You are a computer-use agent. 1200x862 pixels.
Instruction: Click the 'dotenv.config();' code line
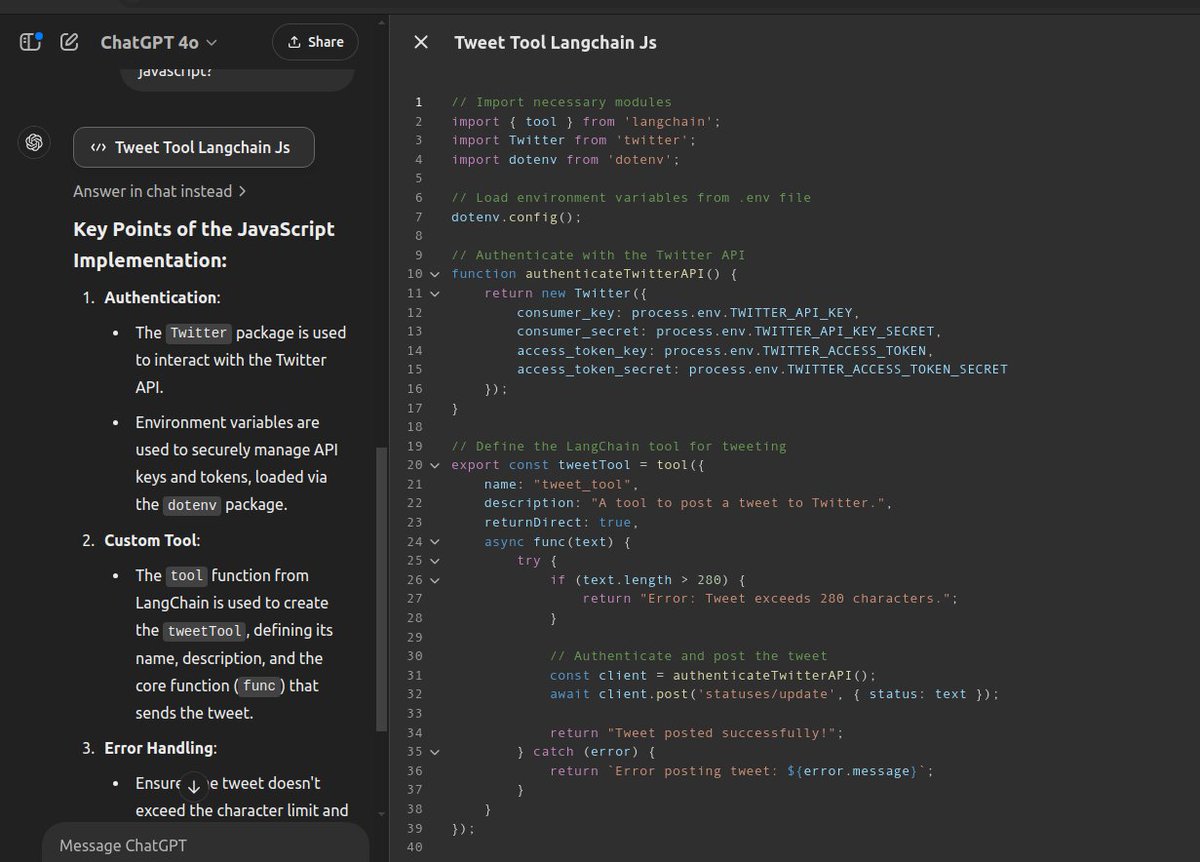point(516,216)
